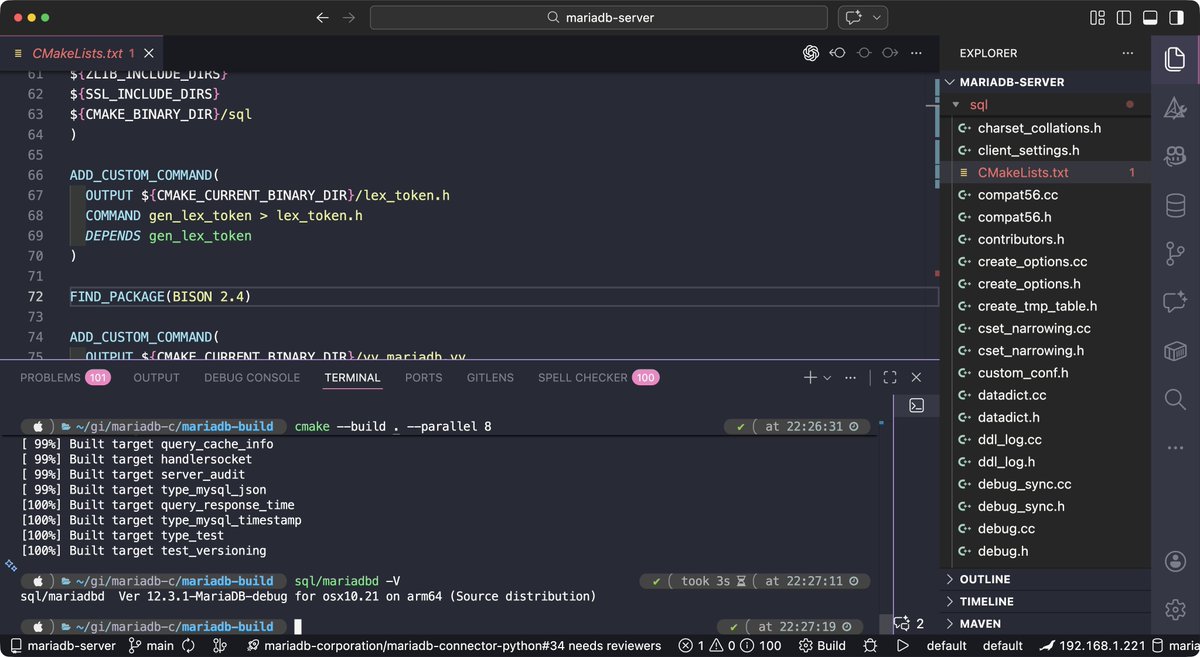
Task: Create a new terminal with the plus icon
Action: point(810,378)
